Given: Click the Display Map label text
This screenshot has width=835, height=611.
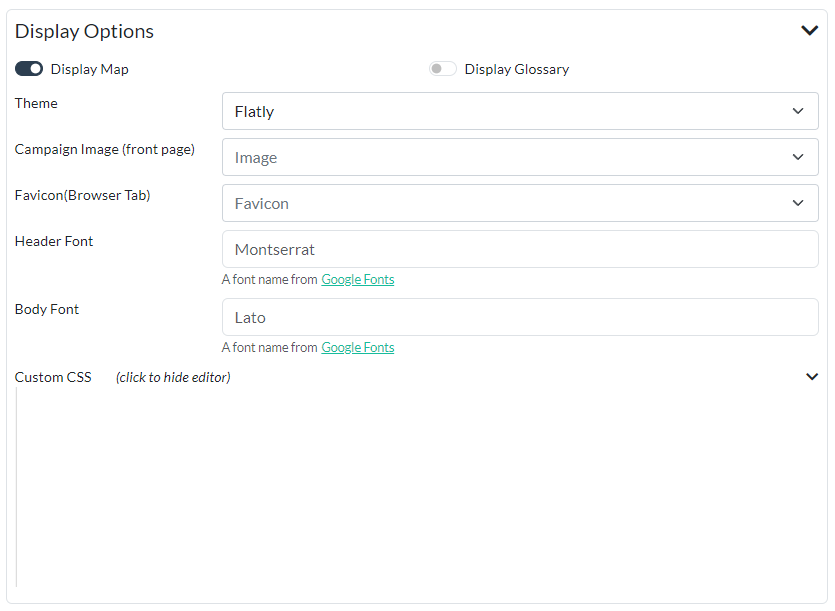Looking at the screenshot, I should pyautogui.click(x=89, y=69).
